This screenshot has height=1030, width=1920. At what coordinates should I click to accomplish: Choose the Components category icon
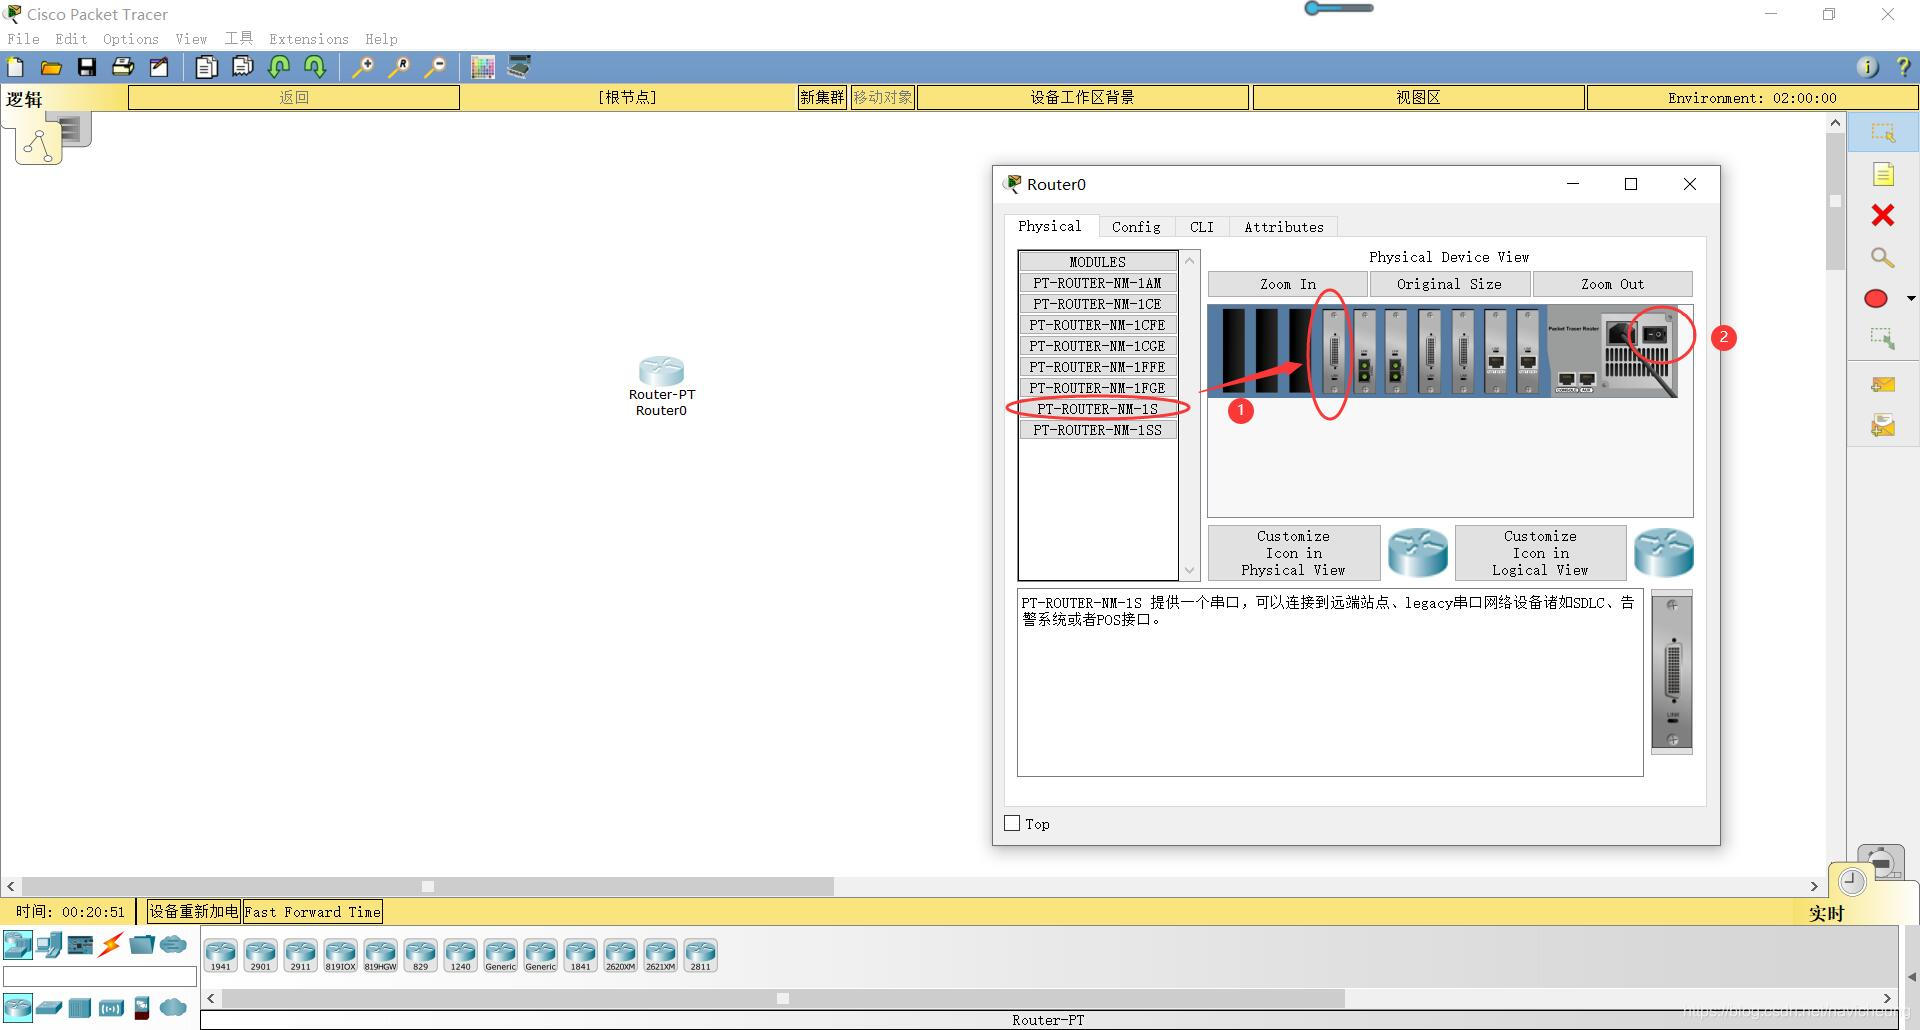click(80, 944)
